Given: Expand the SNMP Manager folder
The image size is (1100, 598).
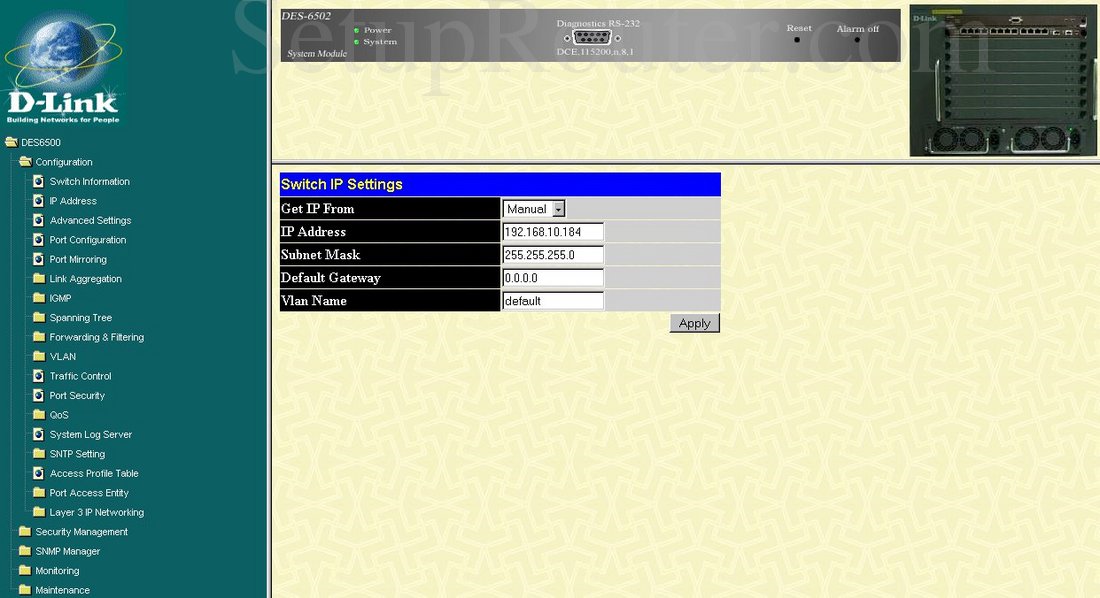Looking at the screenshot, I should (25, 552).
